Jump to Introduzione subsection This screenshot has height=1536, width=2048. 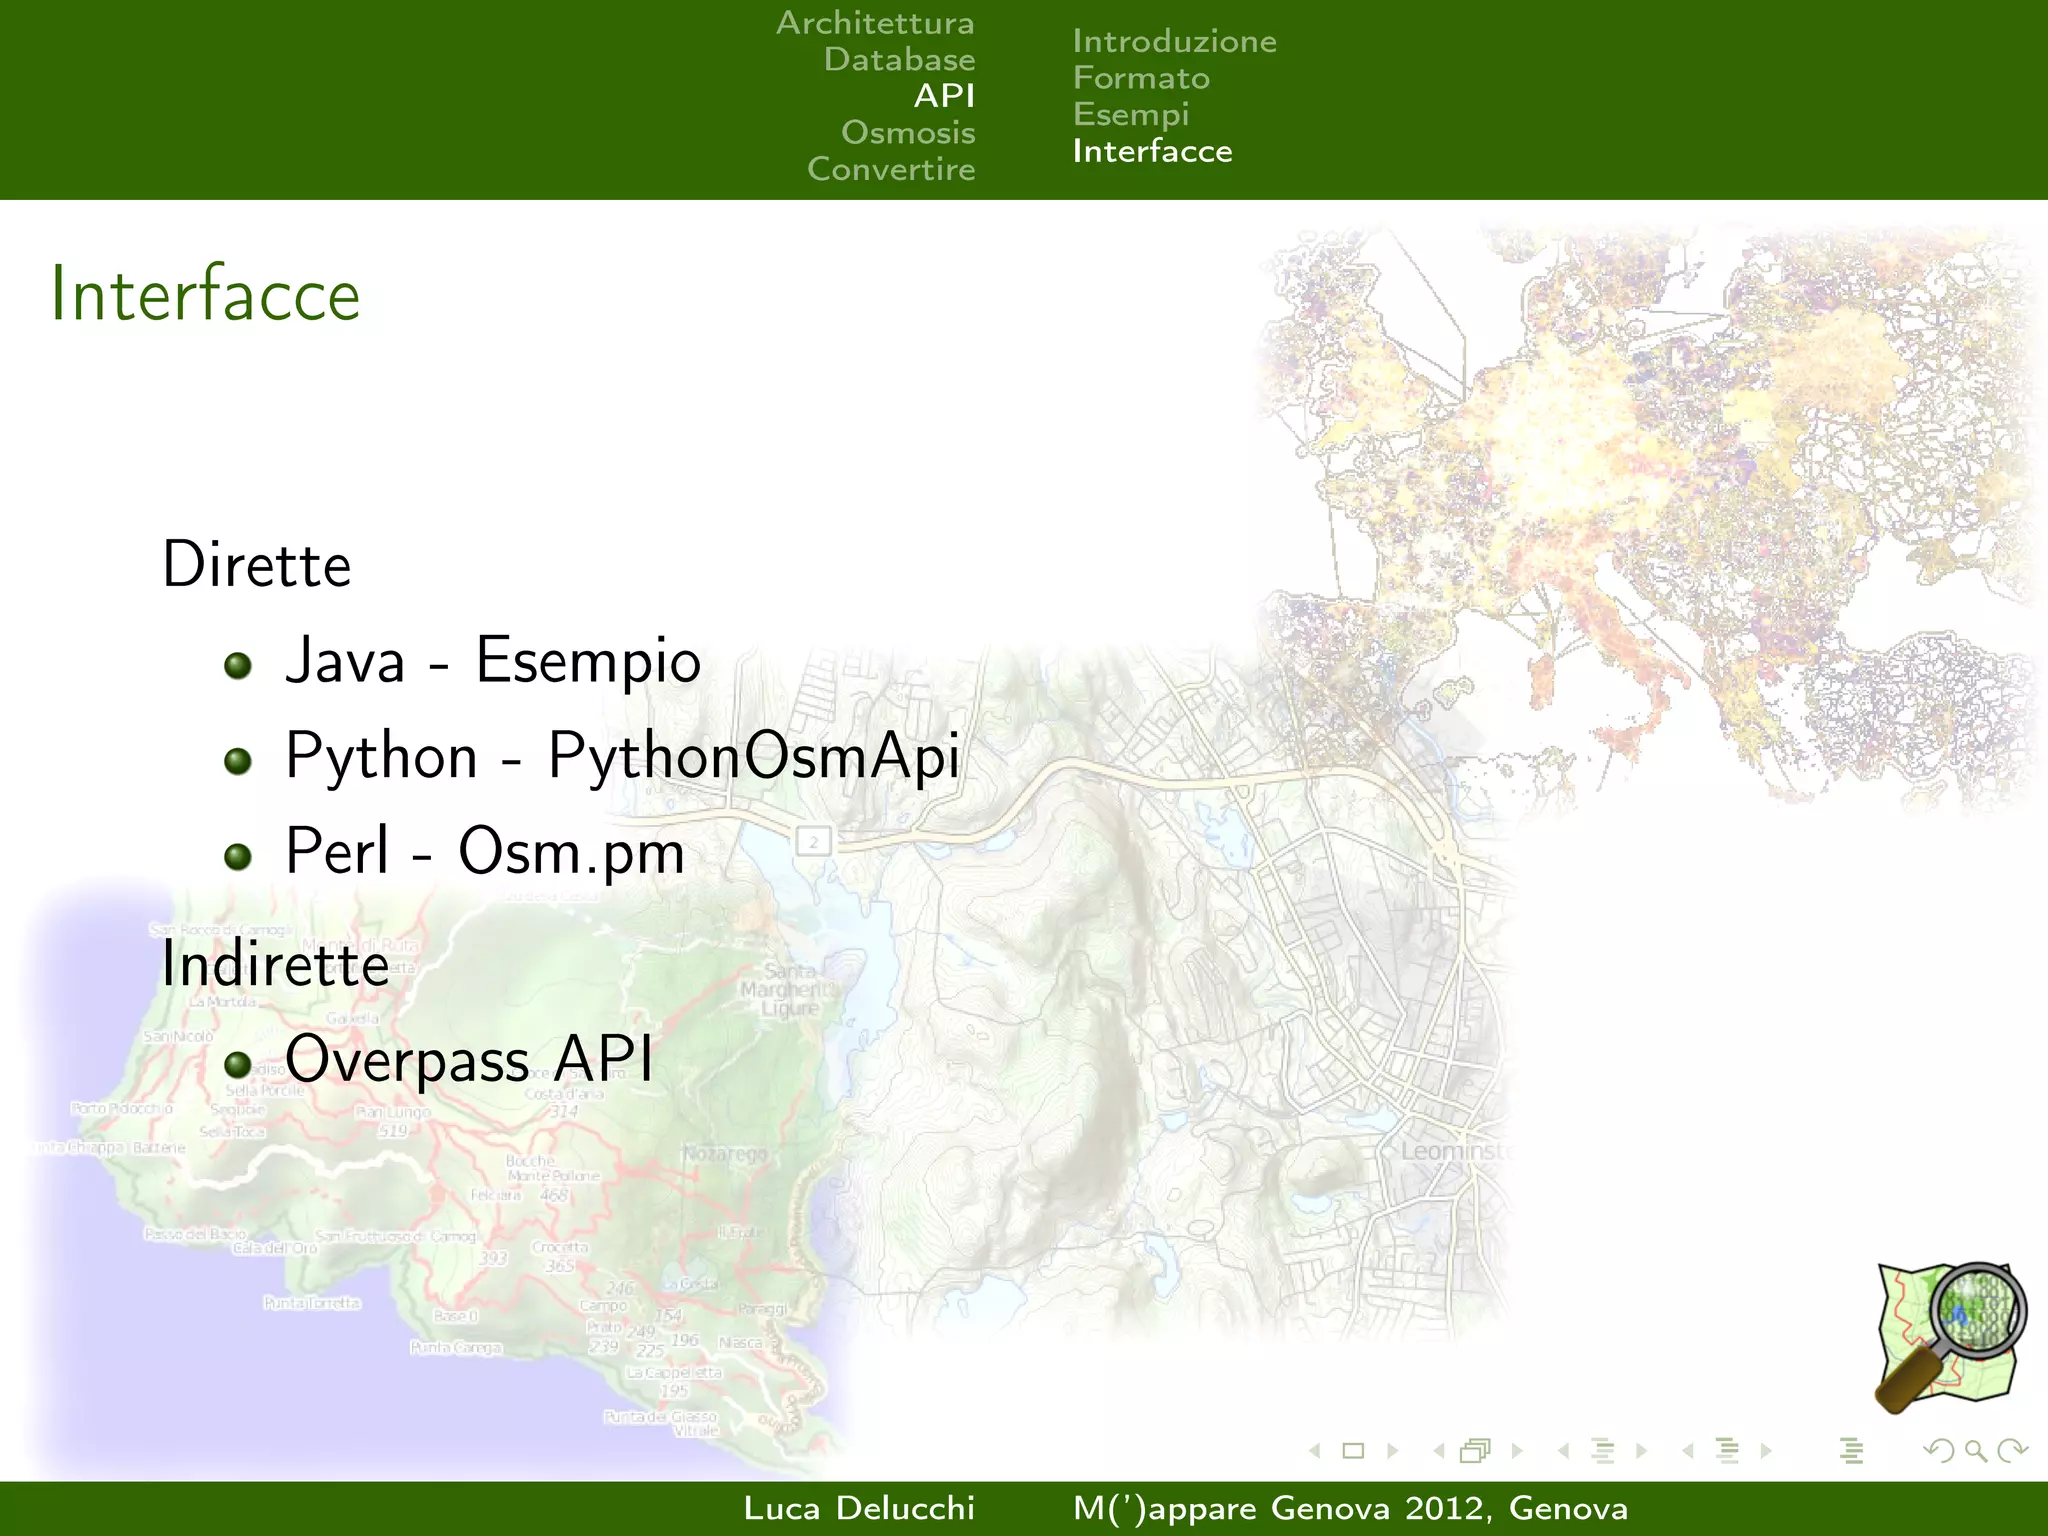tap(1174, 42)
